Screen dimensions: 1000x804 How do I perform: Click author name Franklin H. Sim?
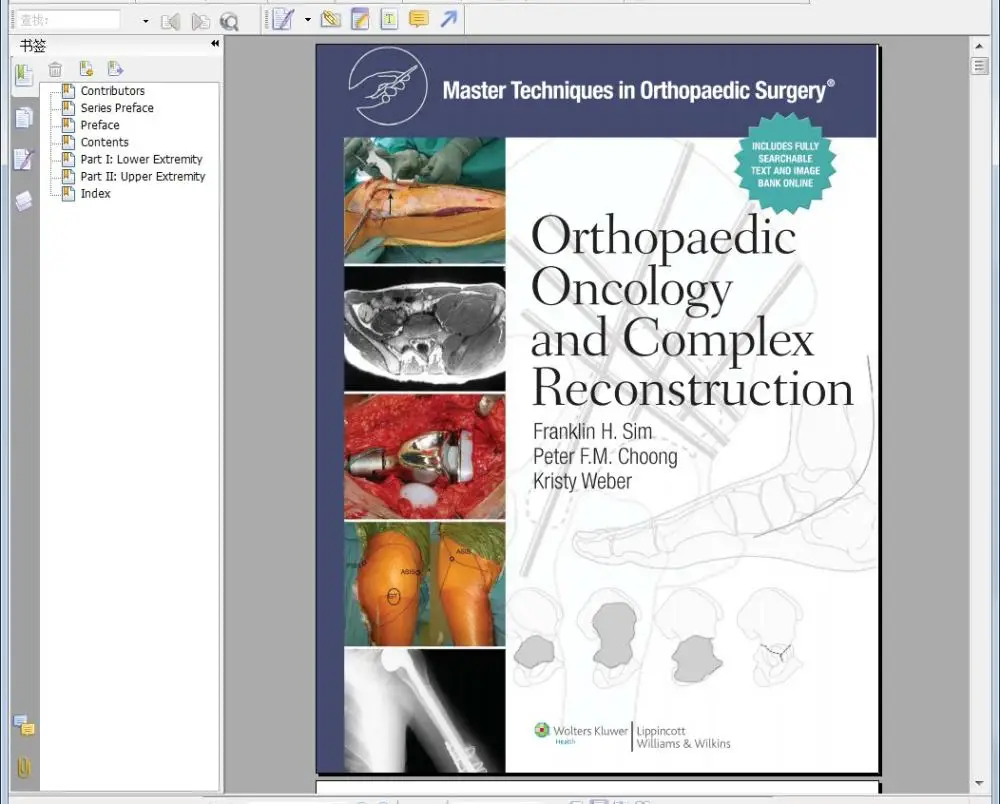[x=592, y=432]
